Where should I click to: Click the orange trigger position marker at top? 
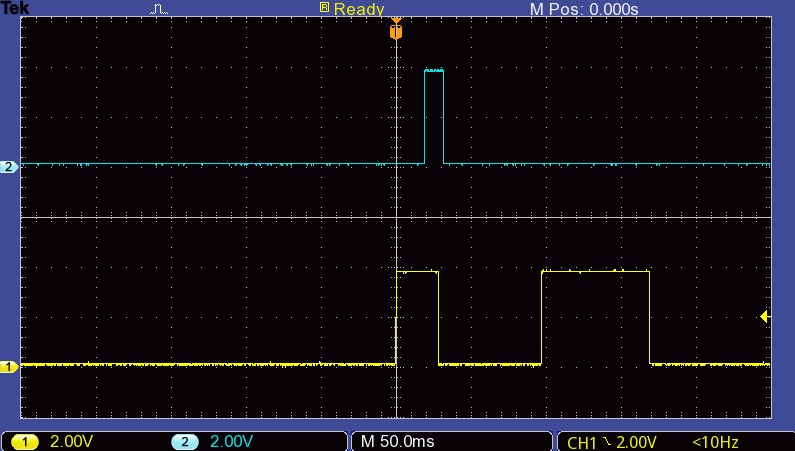396,29
